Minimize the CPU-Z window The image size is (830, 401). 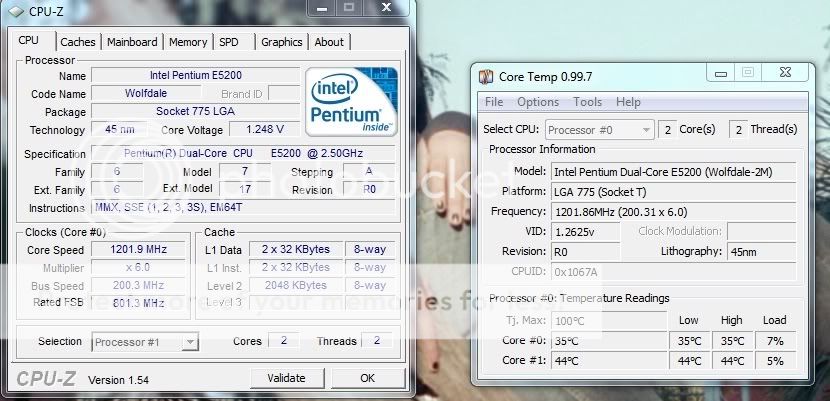pyautogui.click(x=324, y=7)
